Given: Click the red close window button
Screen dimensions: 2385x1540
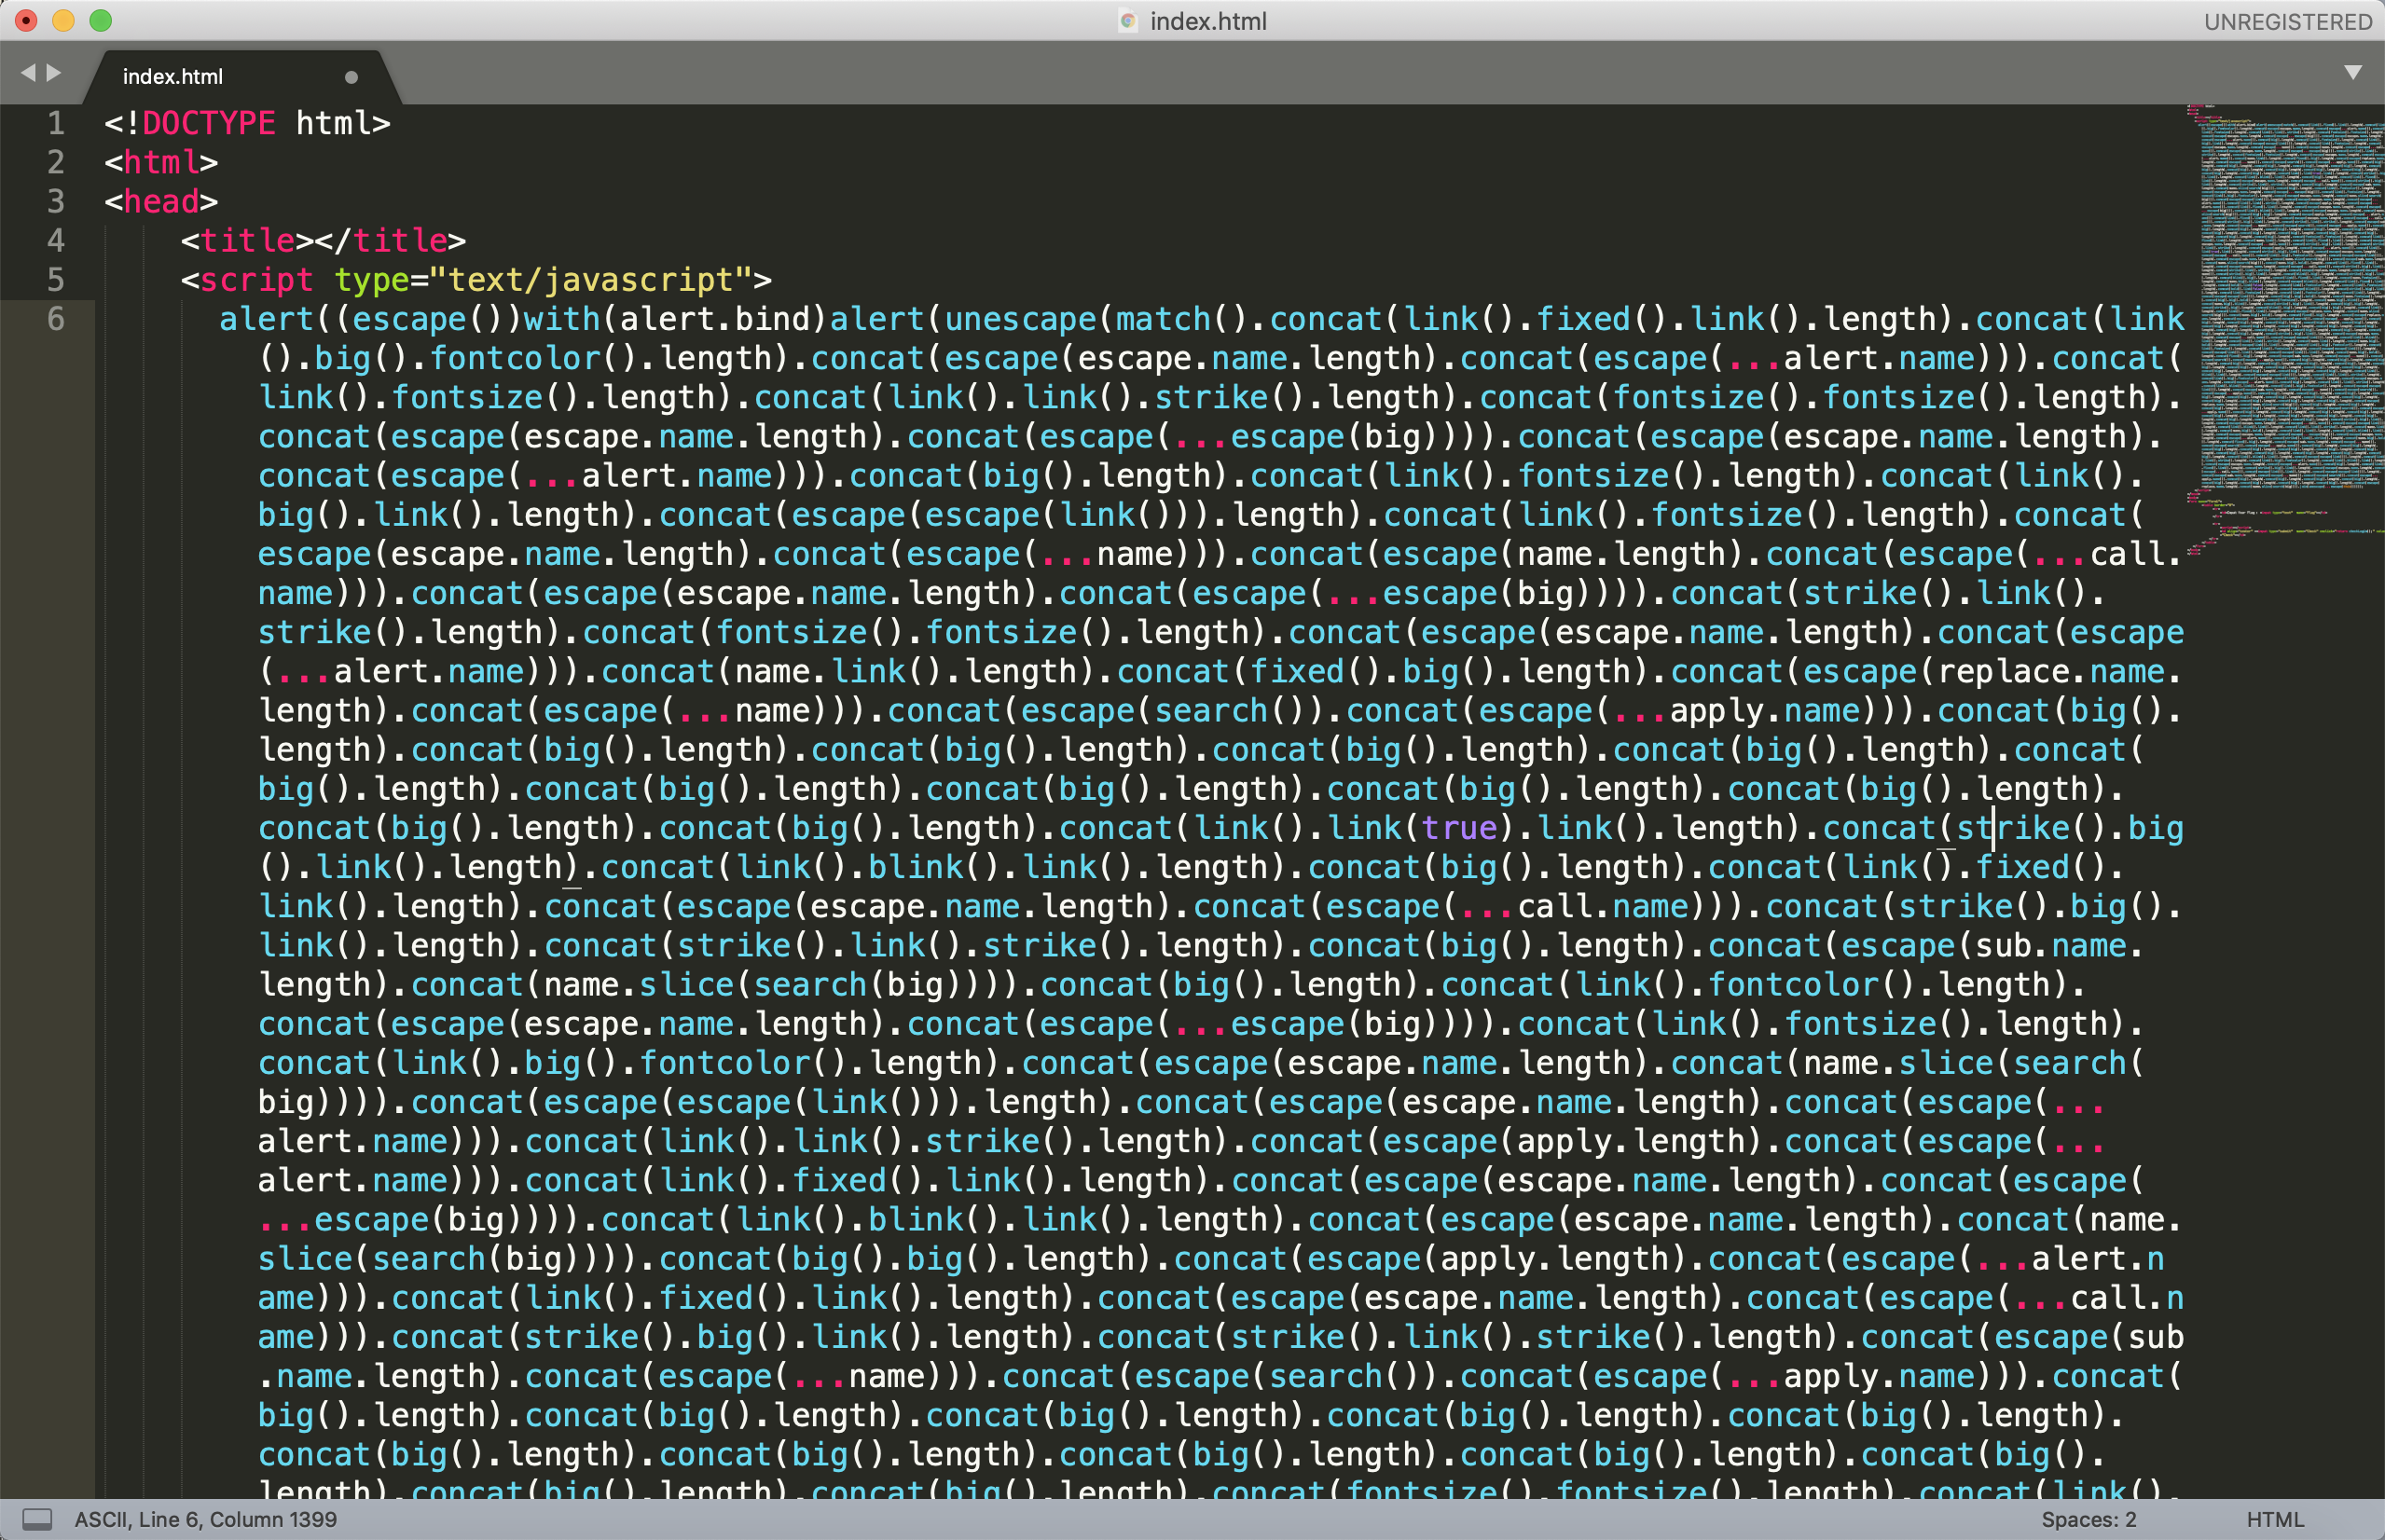Looking at the screenshot, I should pyautogui.click(x=27, y=21).
